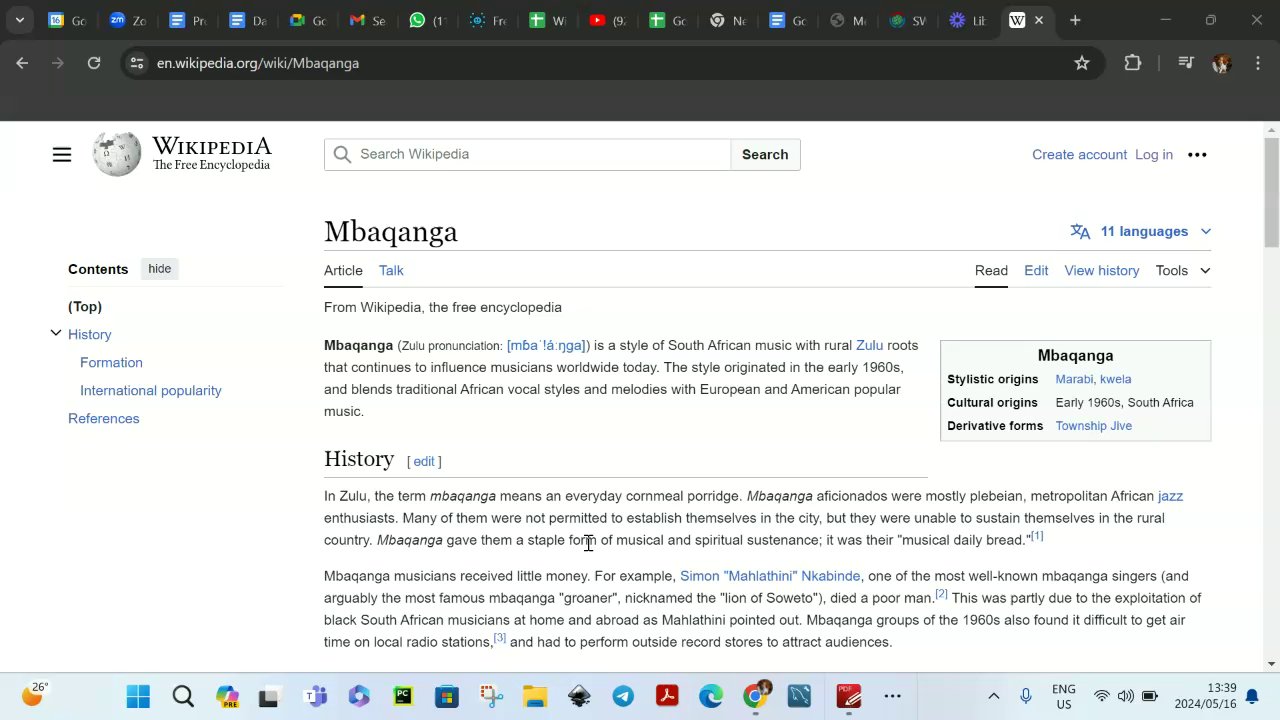Screen dimensions: 1280x720
Task: Click the Log in link
Action: pos(1153,155)
